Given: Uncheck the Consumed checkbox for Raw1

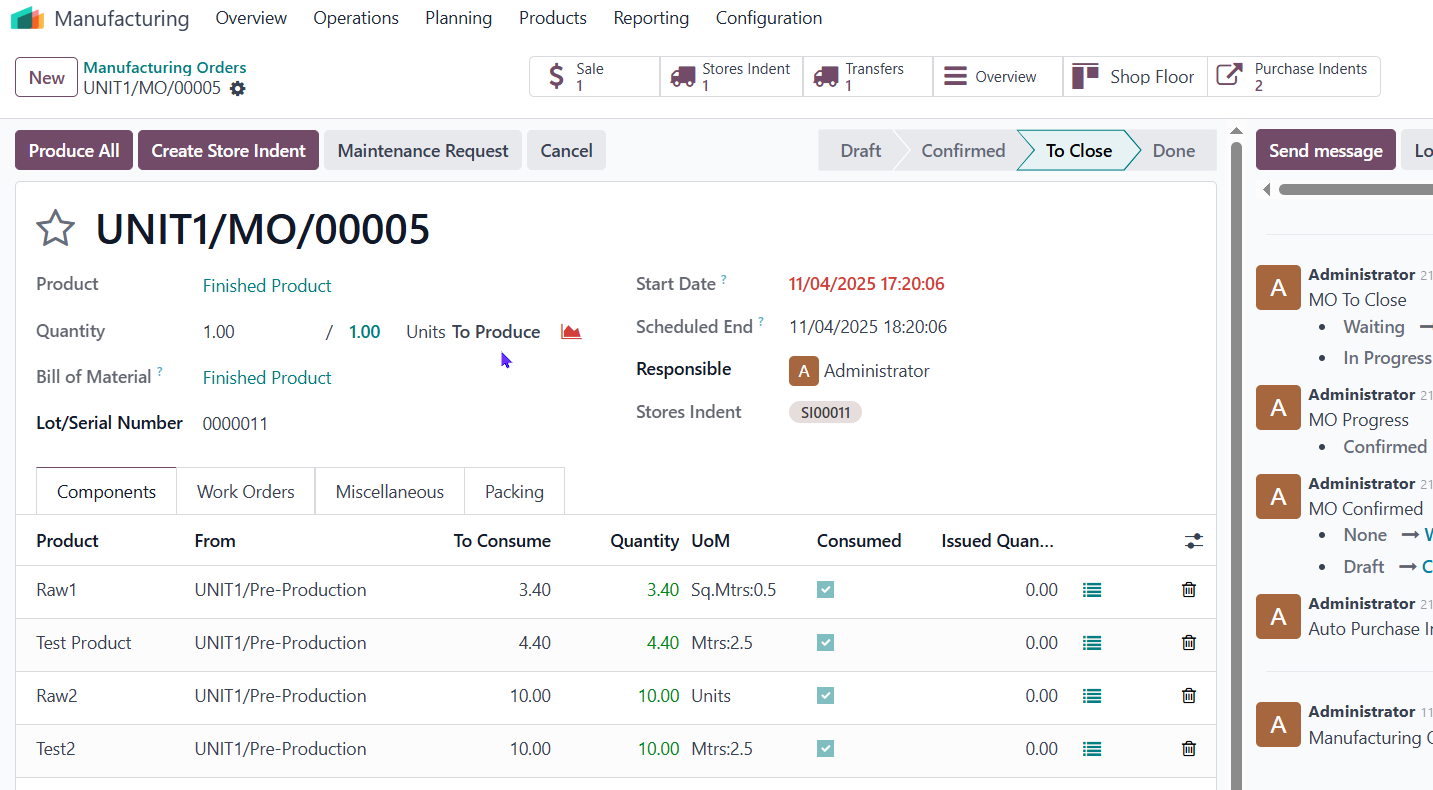Looking at the screenshot, I should click(825, 590).
